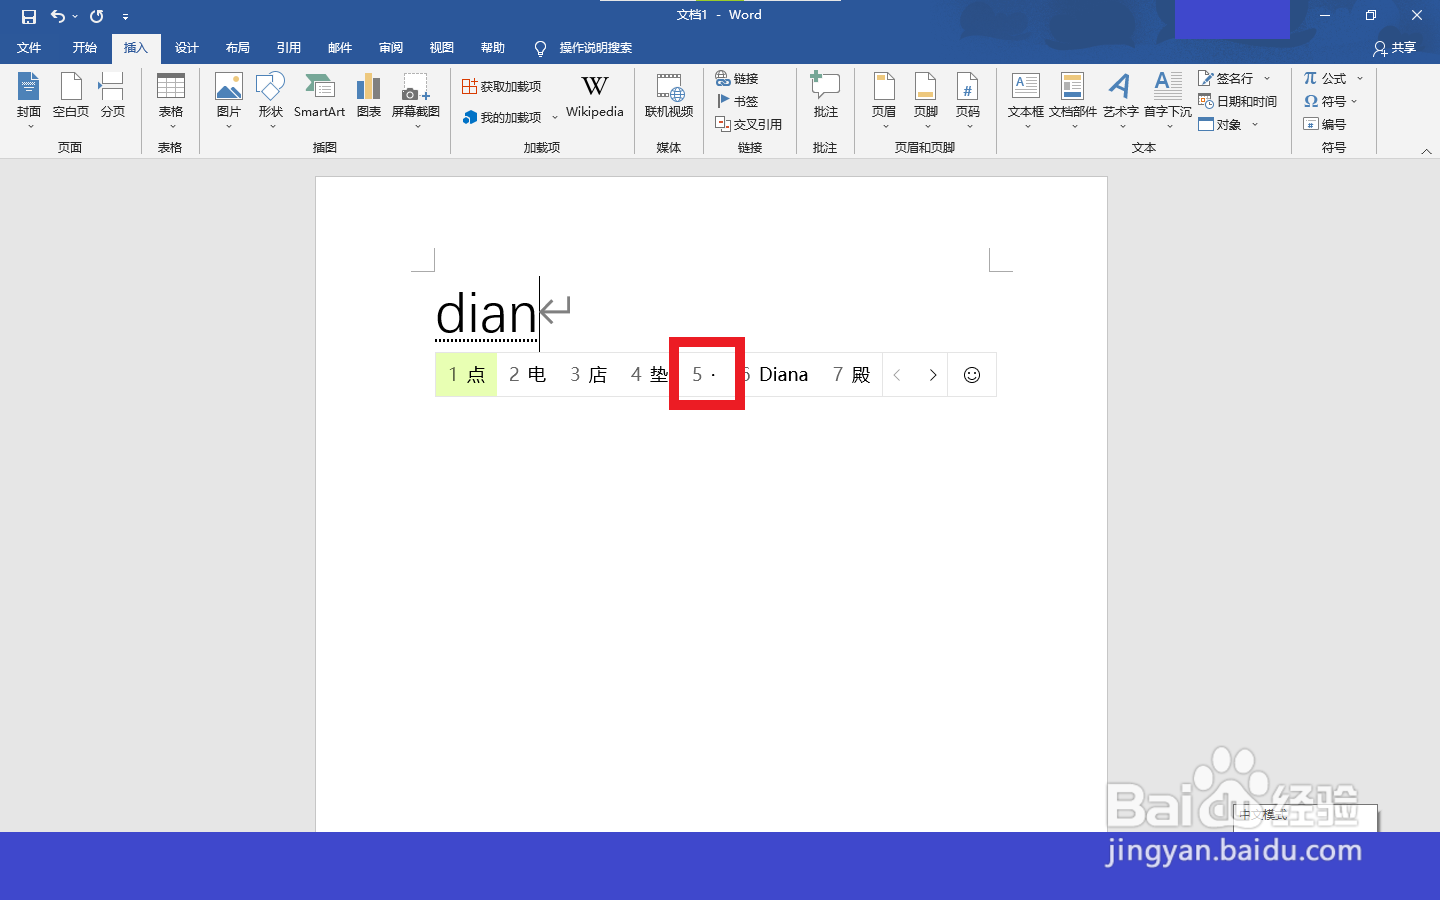The image size is (1440, 900).
Task: Switch to the 开始 tab
Action: (x=84, y=48)
